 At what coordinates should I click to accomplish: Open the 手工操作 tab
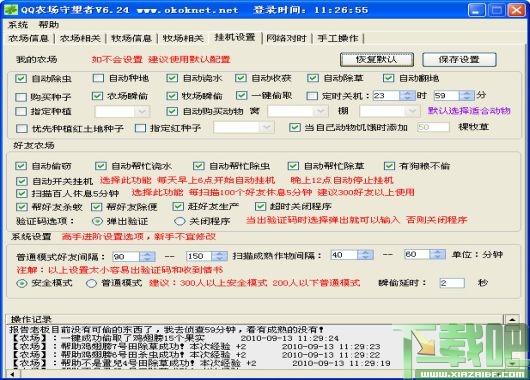pyautogui.click(x=338, y=39)
